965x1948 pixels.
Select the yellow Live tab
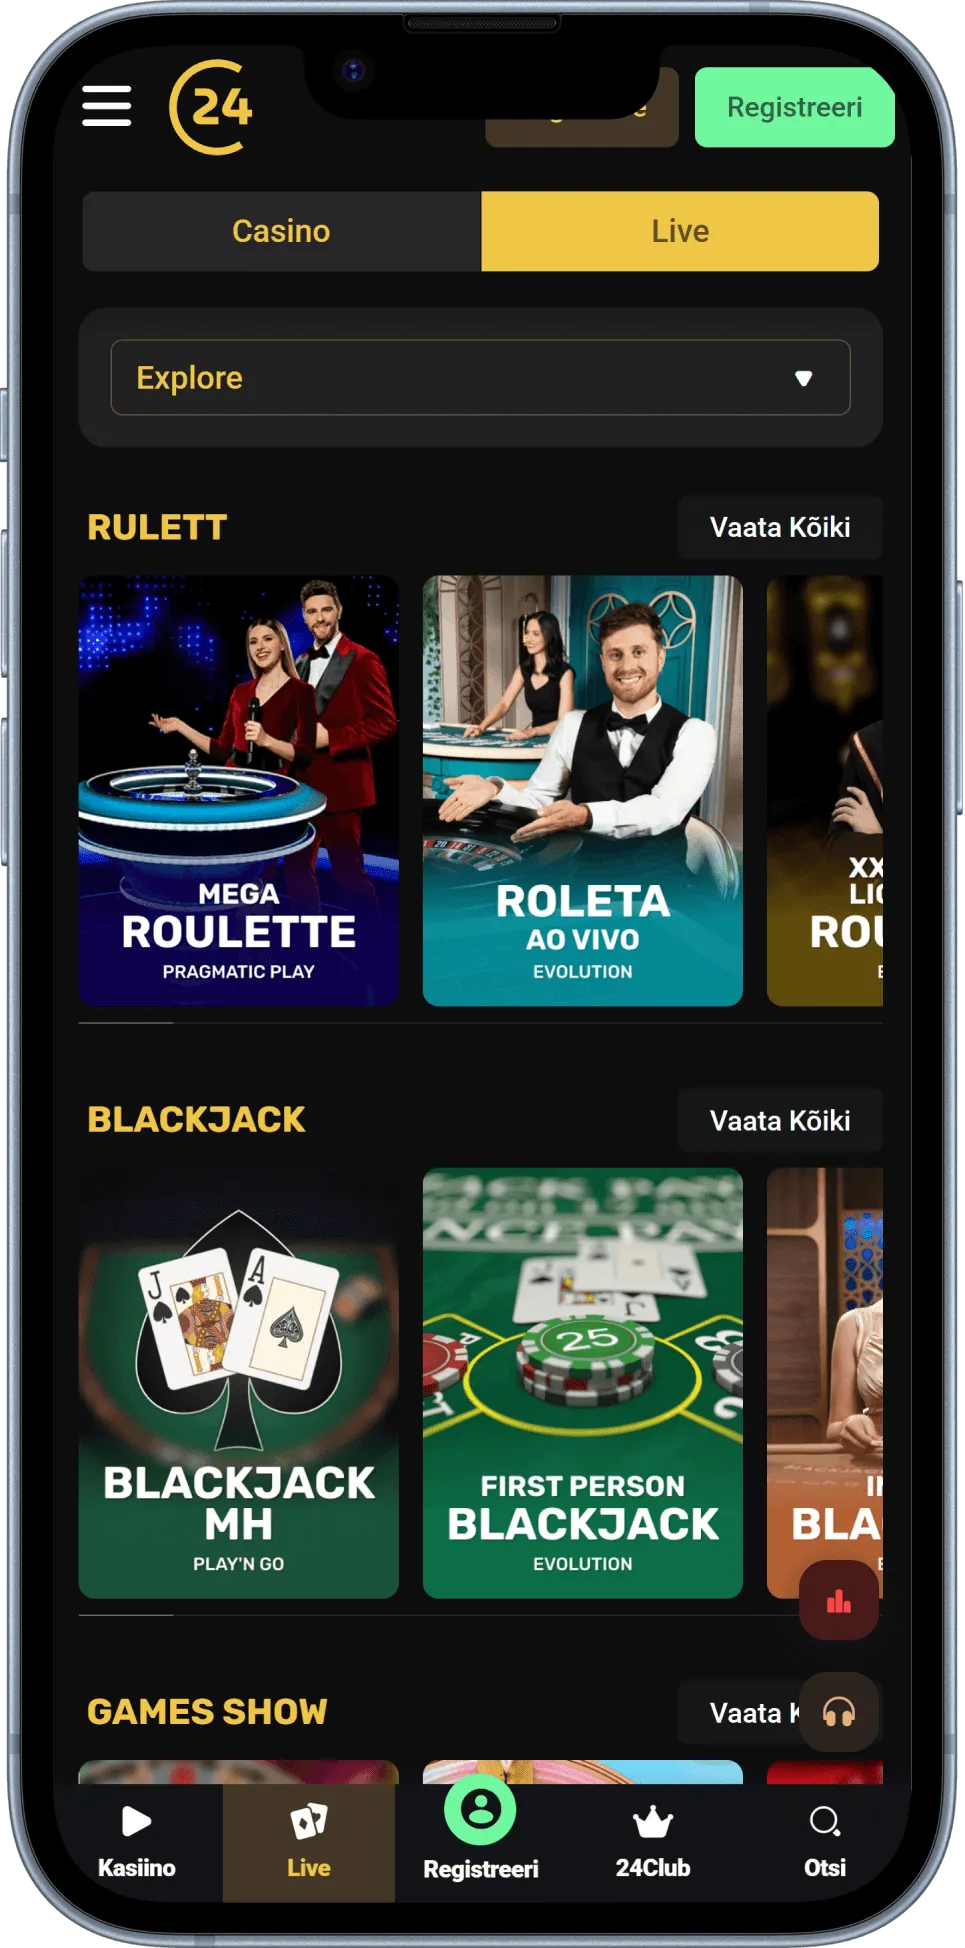[680, 231]
